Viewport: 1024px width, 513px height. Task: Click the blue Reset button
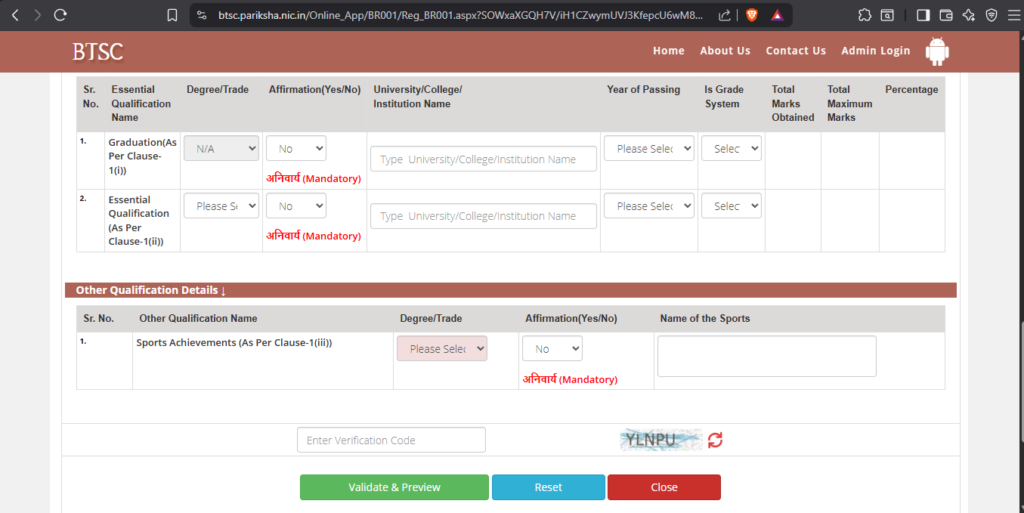point(548,487)
